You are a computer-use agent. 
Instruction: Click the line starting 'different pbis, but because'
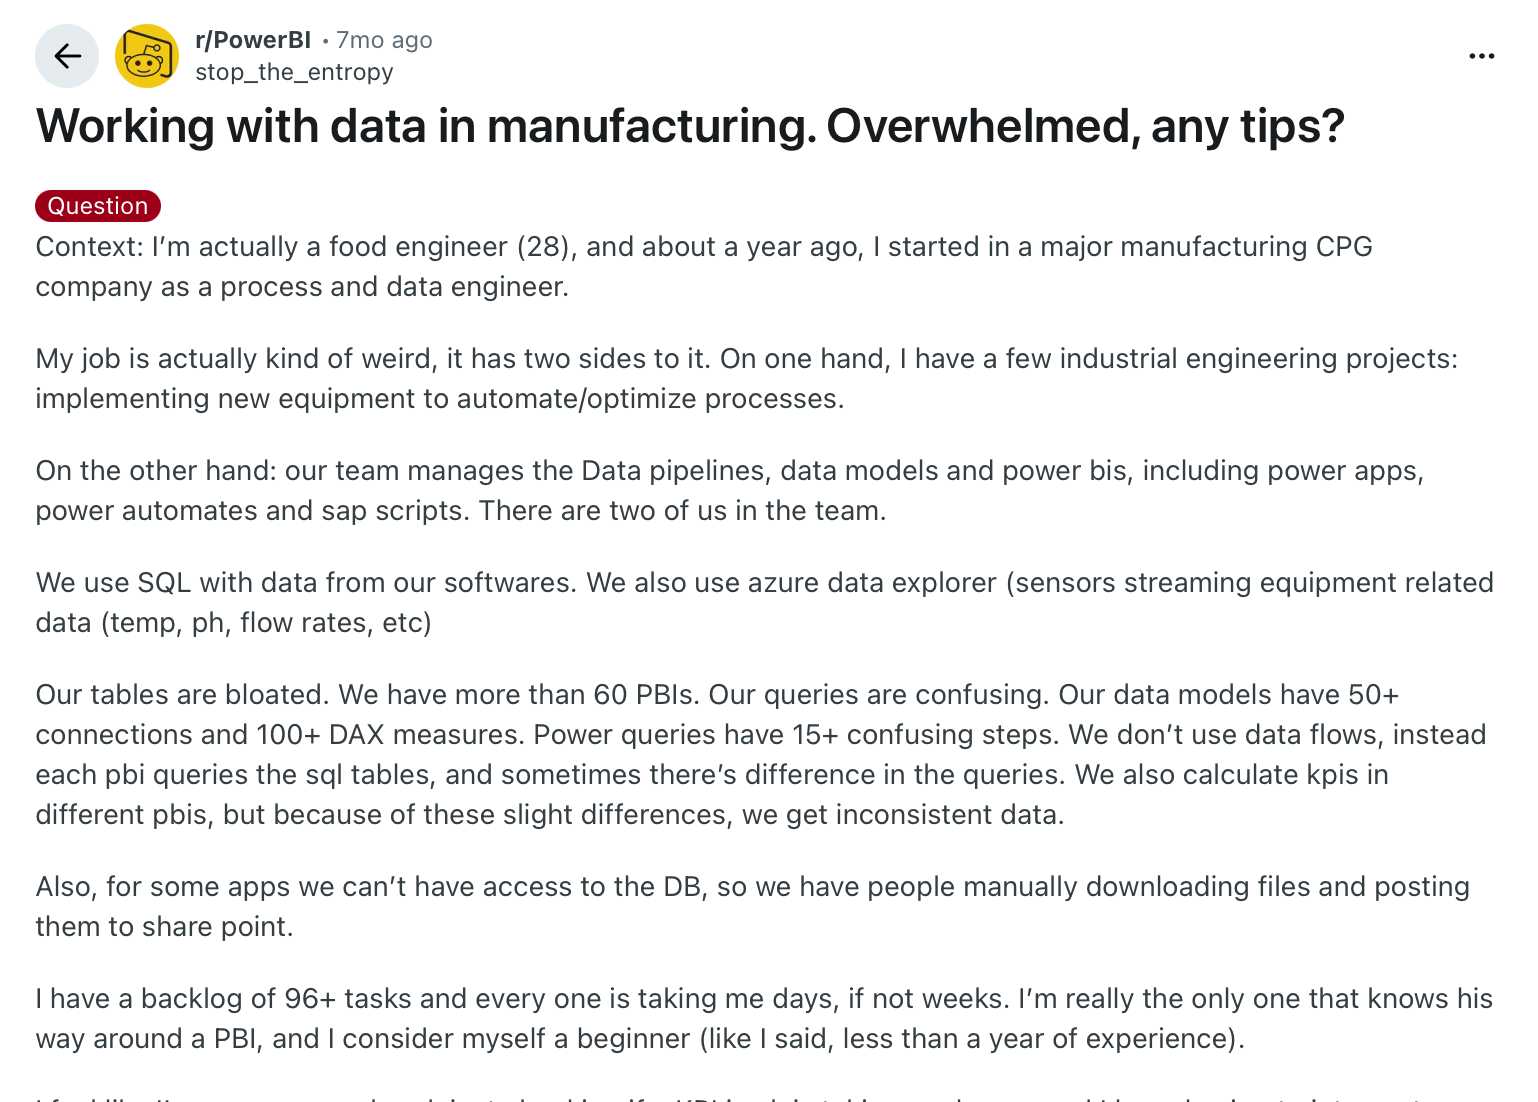click(549, 815)
